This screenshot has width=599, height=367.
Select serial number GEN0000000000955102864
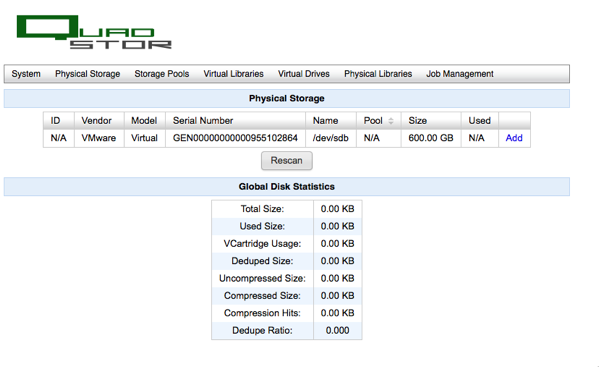coord(235,138)
